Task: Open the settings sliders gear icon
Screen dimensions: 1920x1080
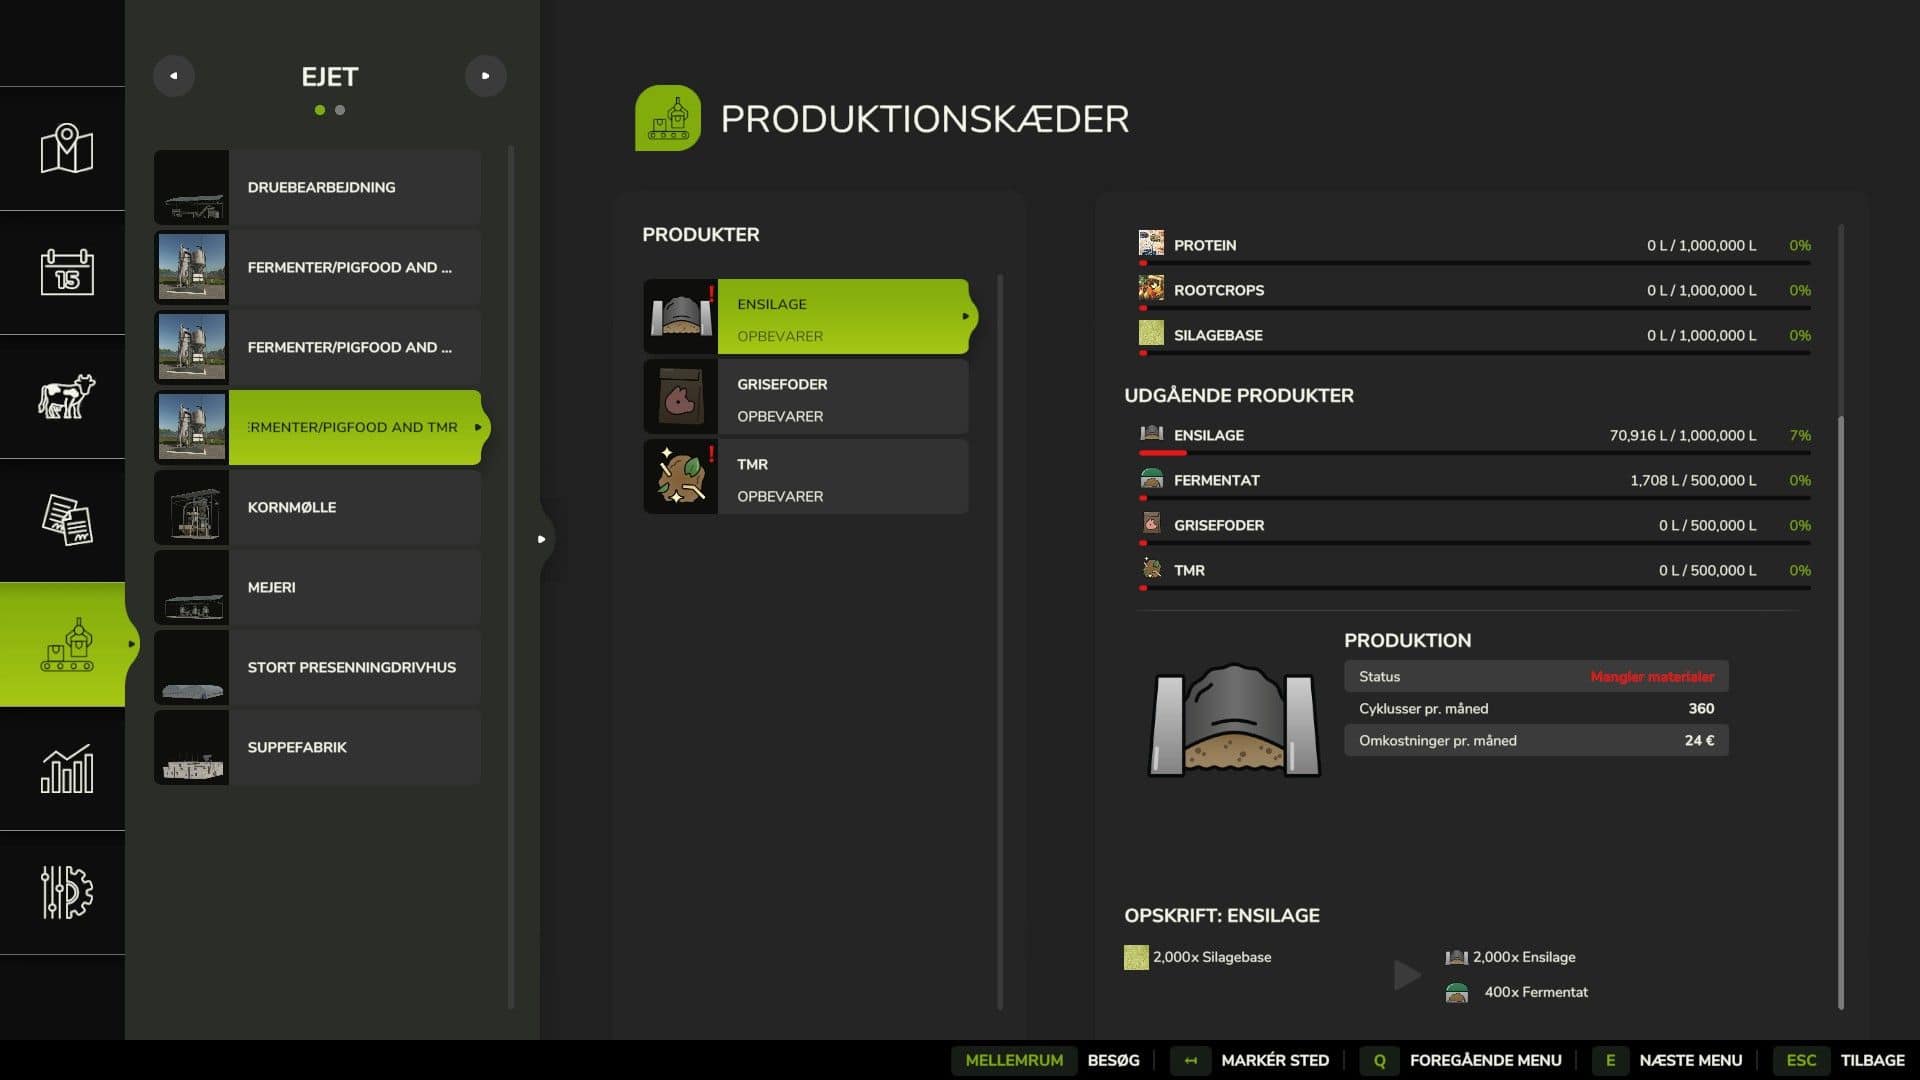Action: (66, 892)
